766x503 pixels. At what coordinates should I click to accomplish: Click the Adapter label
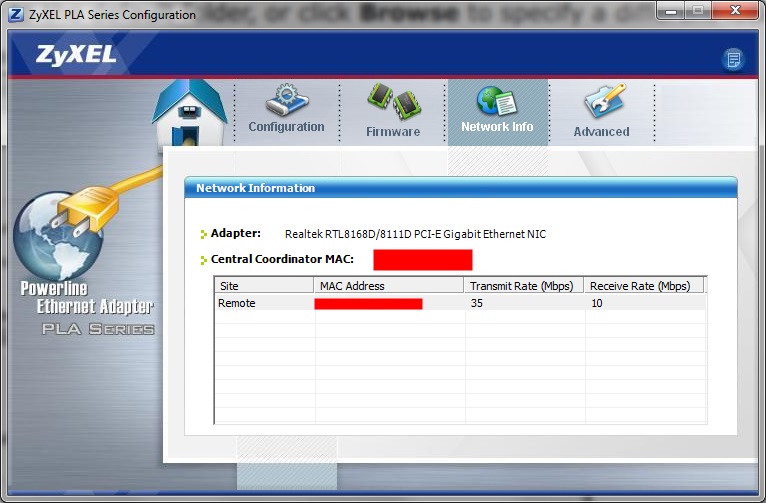(x=236, y=233)
